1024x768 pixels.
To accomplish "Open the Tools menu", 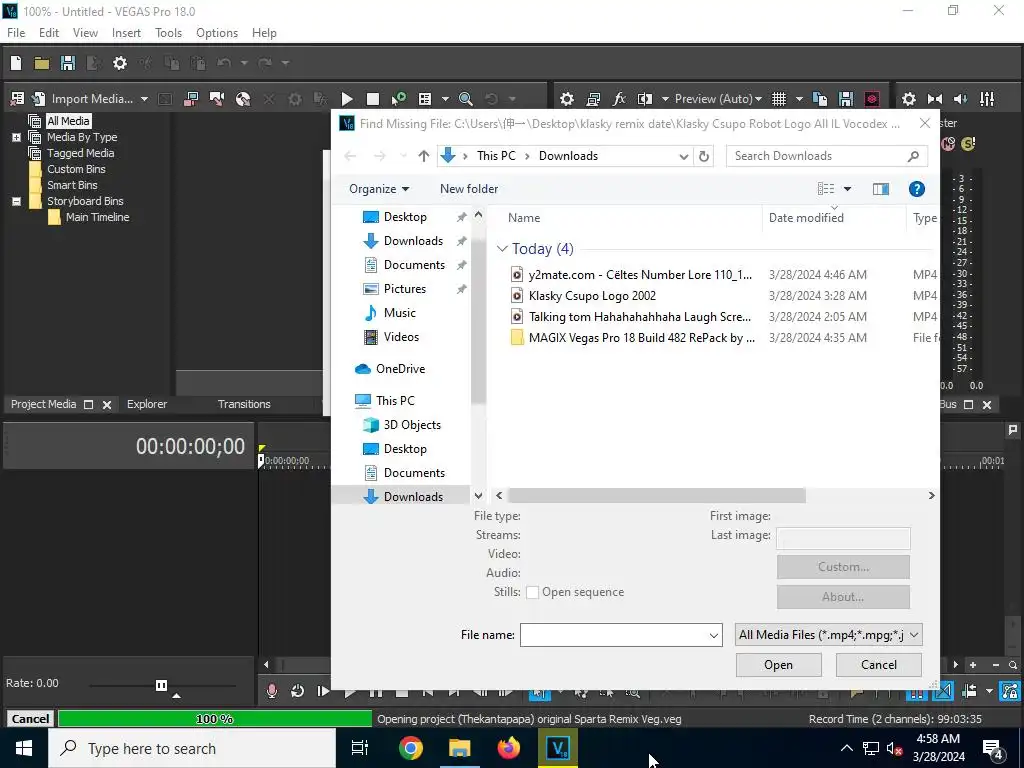I will click(168, 33).
